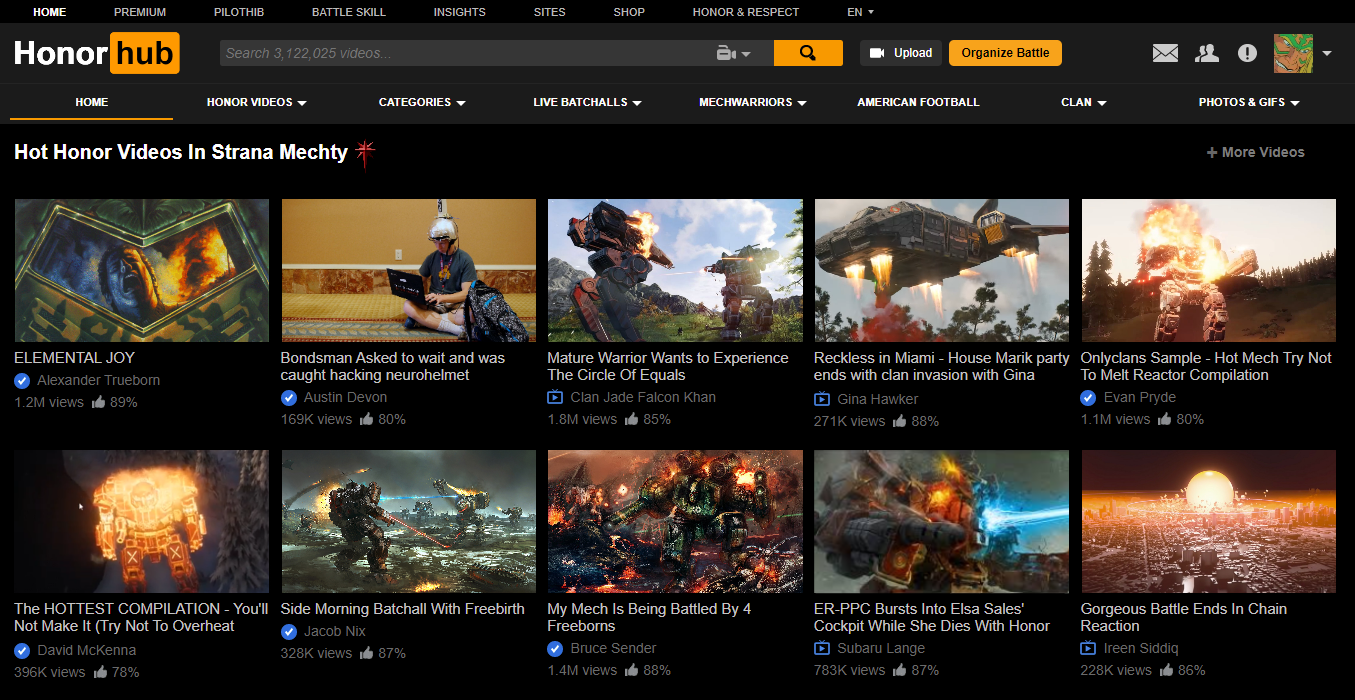The image size is (1355, 700).
Task: Open the EN language dropdown
Action: (x=860, y=12)
